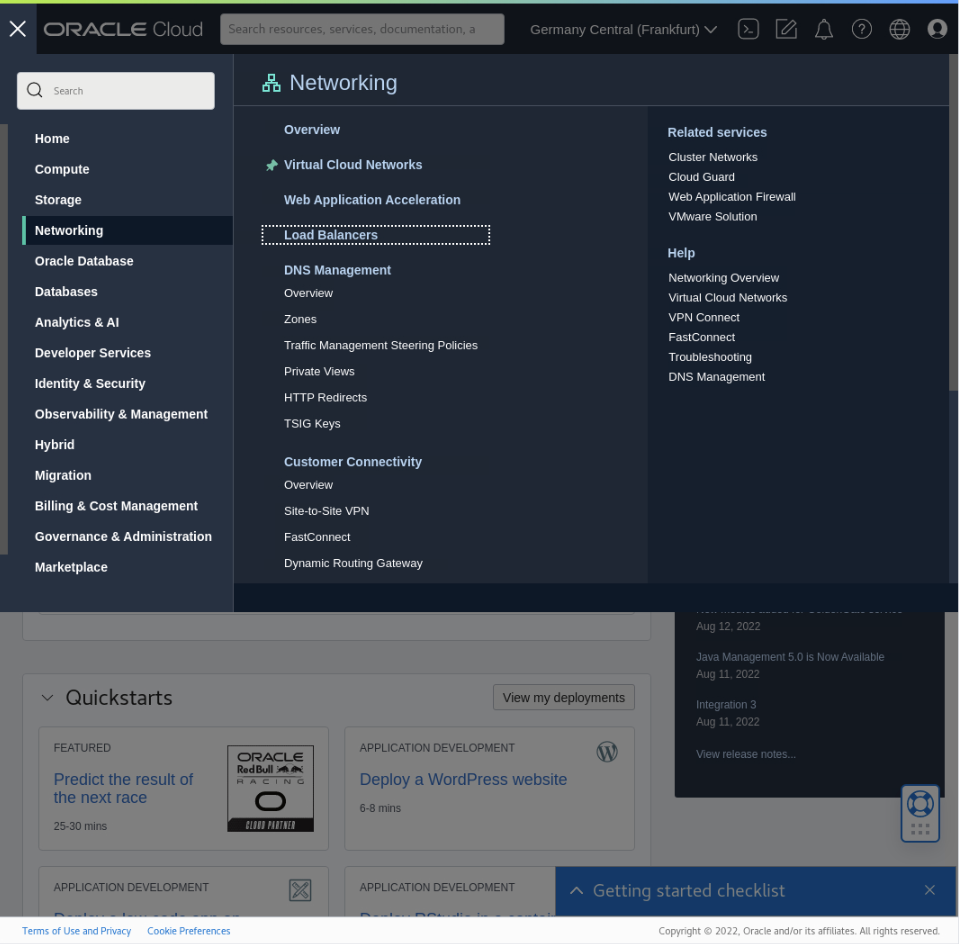Open HTTP Redirects link
Viewport: 959px width, 944px height.
[x=325, y=398]
